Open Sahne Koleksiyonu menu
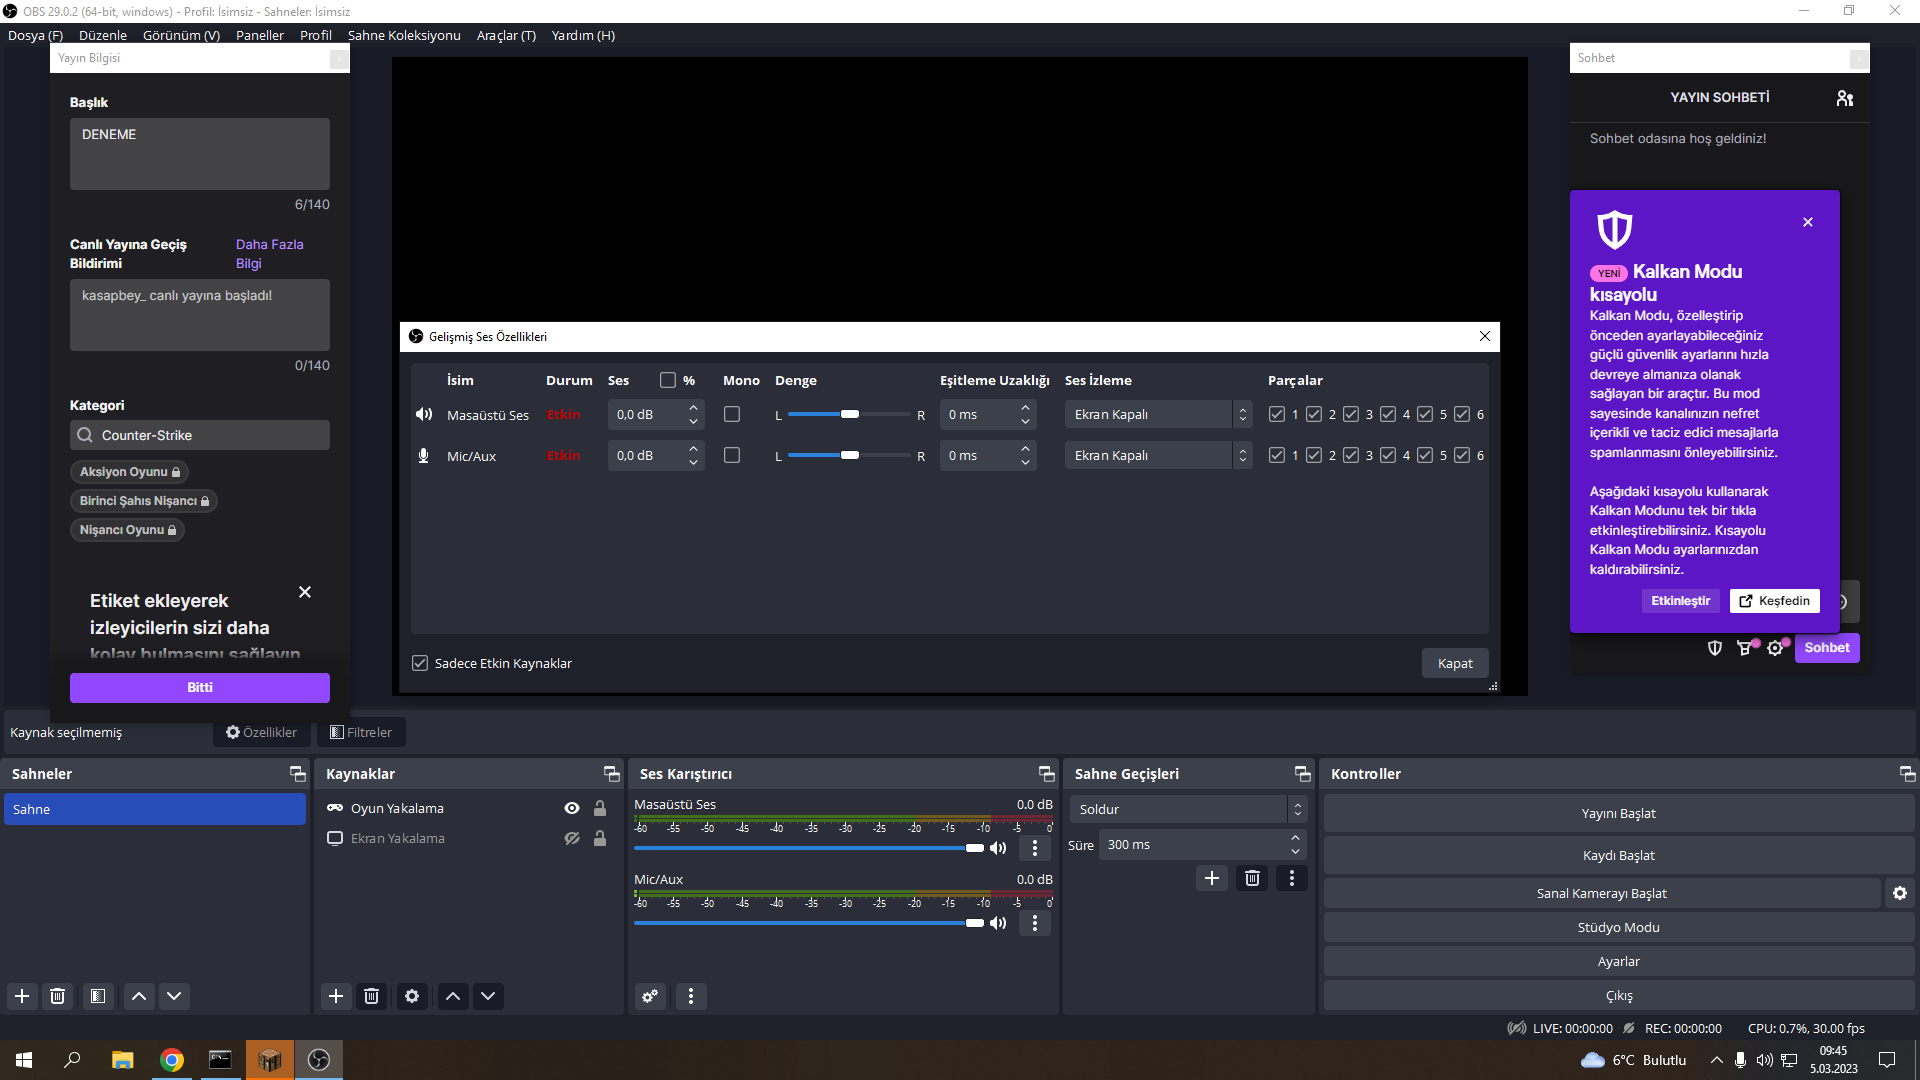Screen dimensions: 1920x1080 [x=404, y=35]
